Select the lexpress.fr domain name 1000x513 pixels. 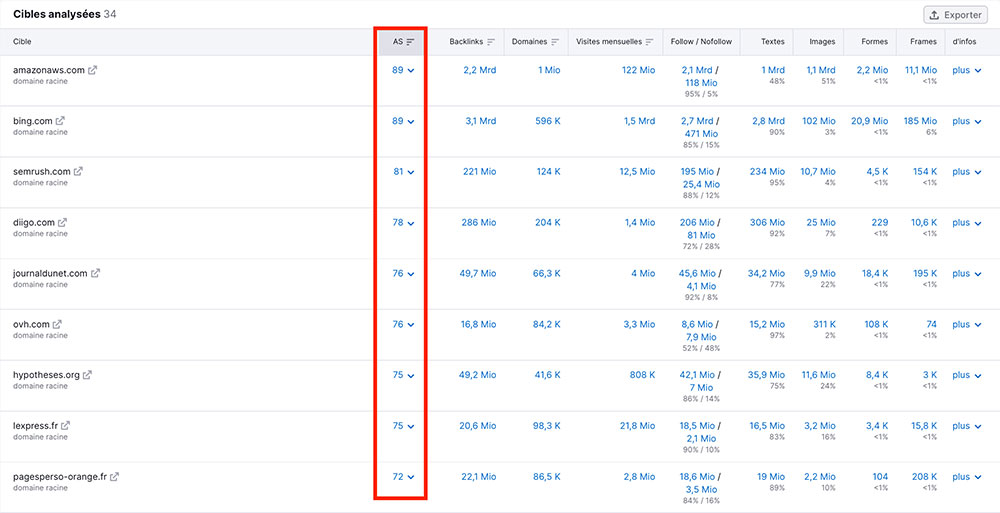point(36,426)
